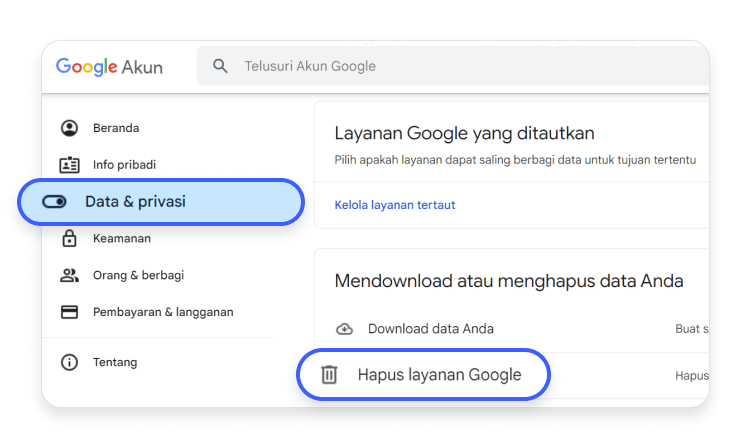
Task: Click Layanan Google yang ditautkan heading
Action: (464, 133)
